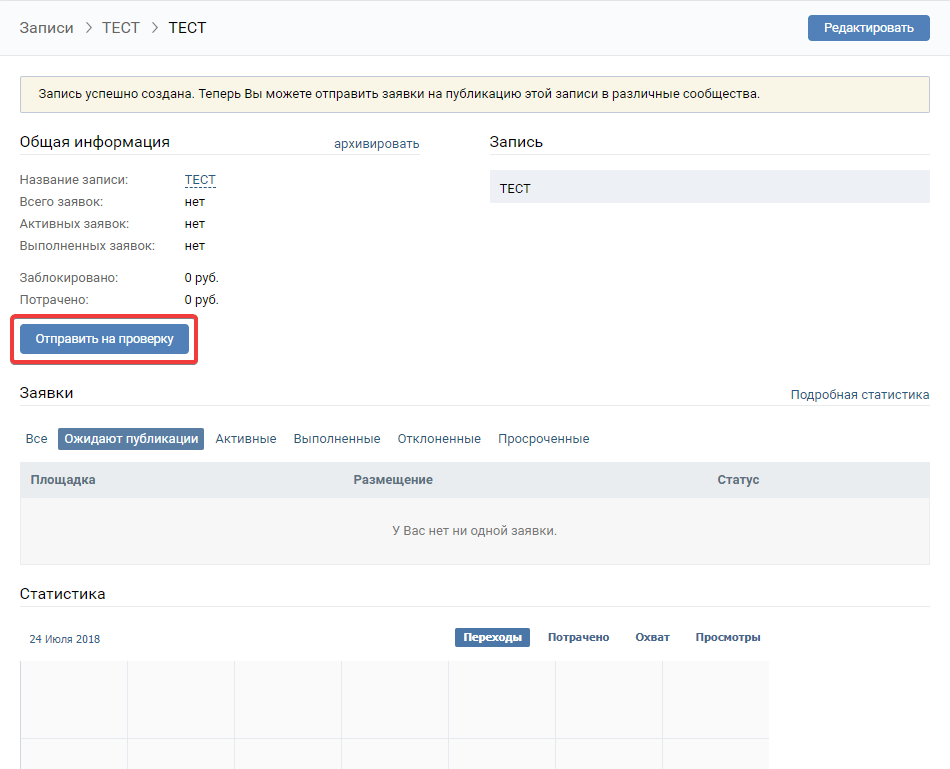Click the ТЕСТ post preview under Запись
Viewport: 950px width, 769px height.
pos(709,188)
